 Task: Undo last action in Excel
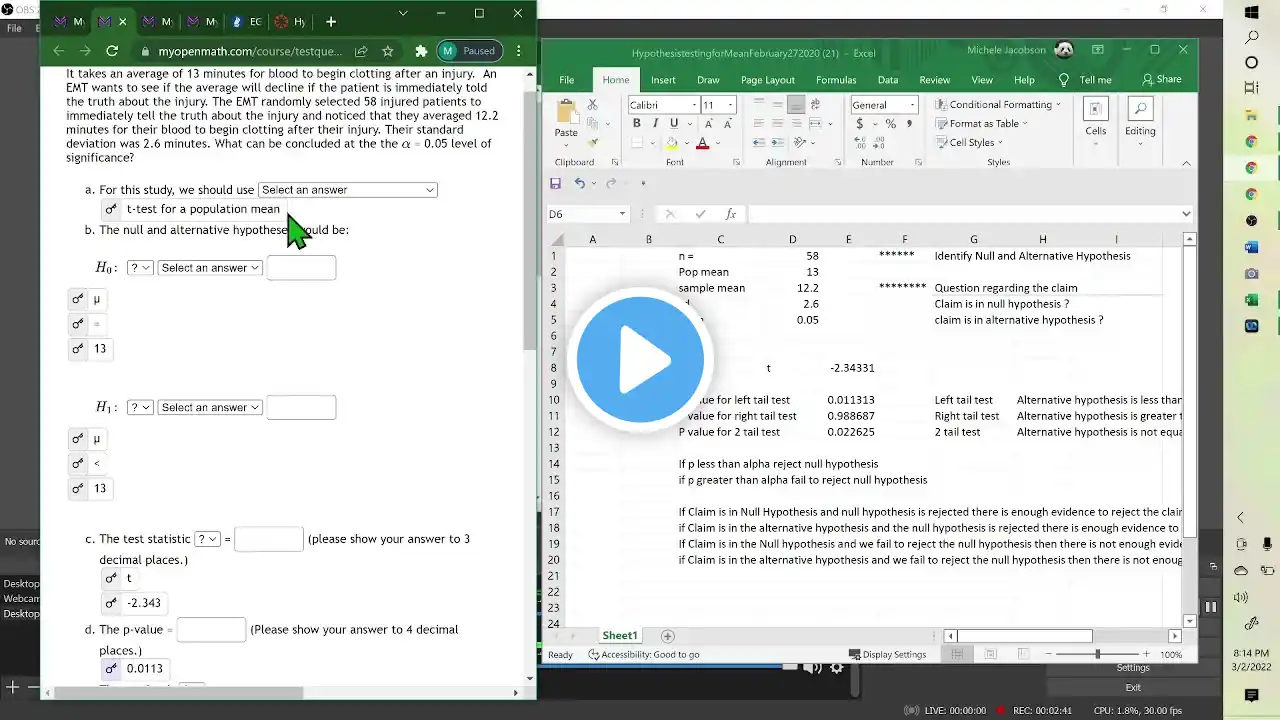pos(579,183)
